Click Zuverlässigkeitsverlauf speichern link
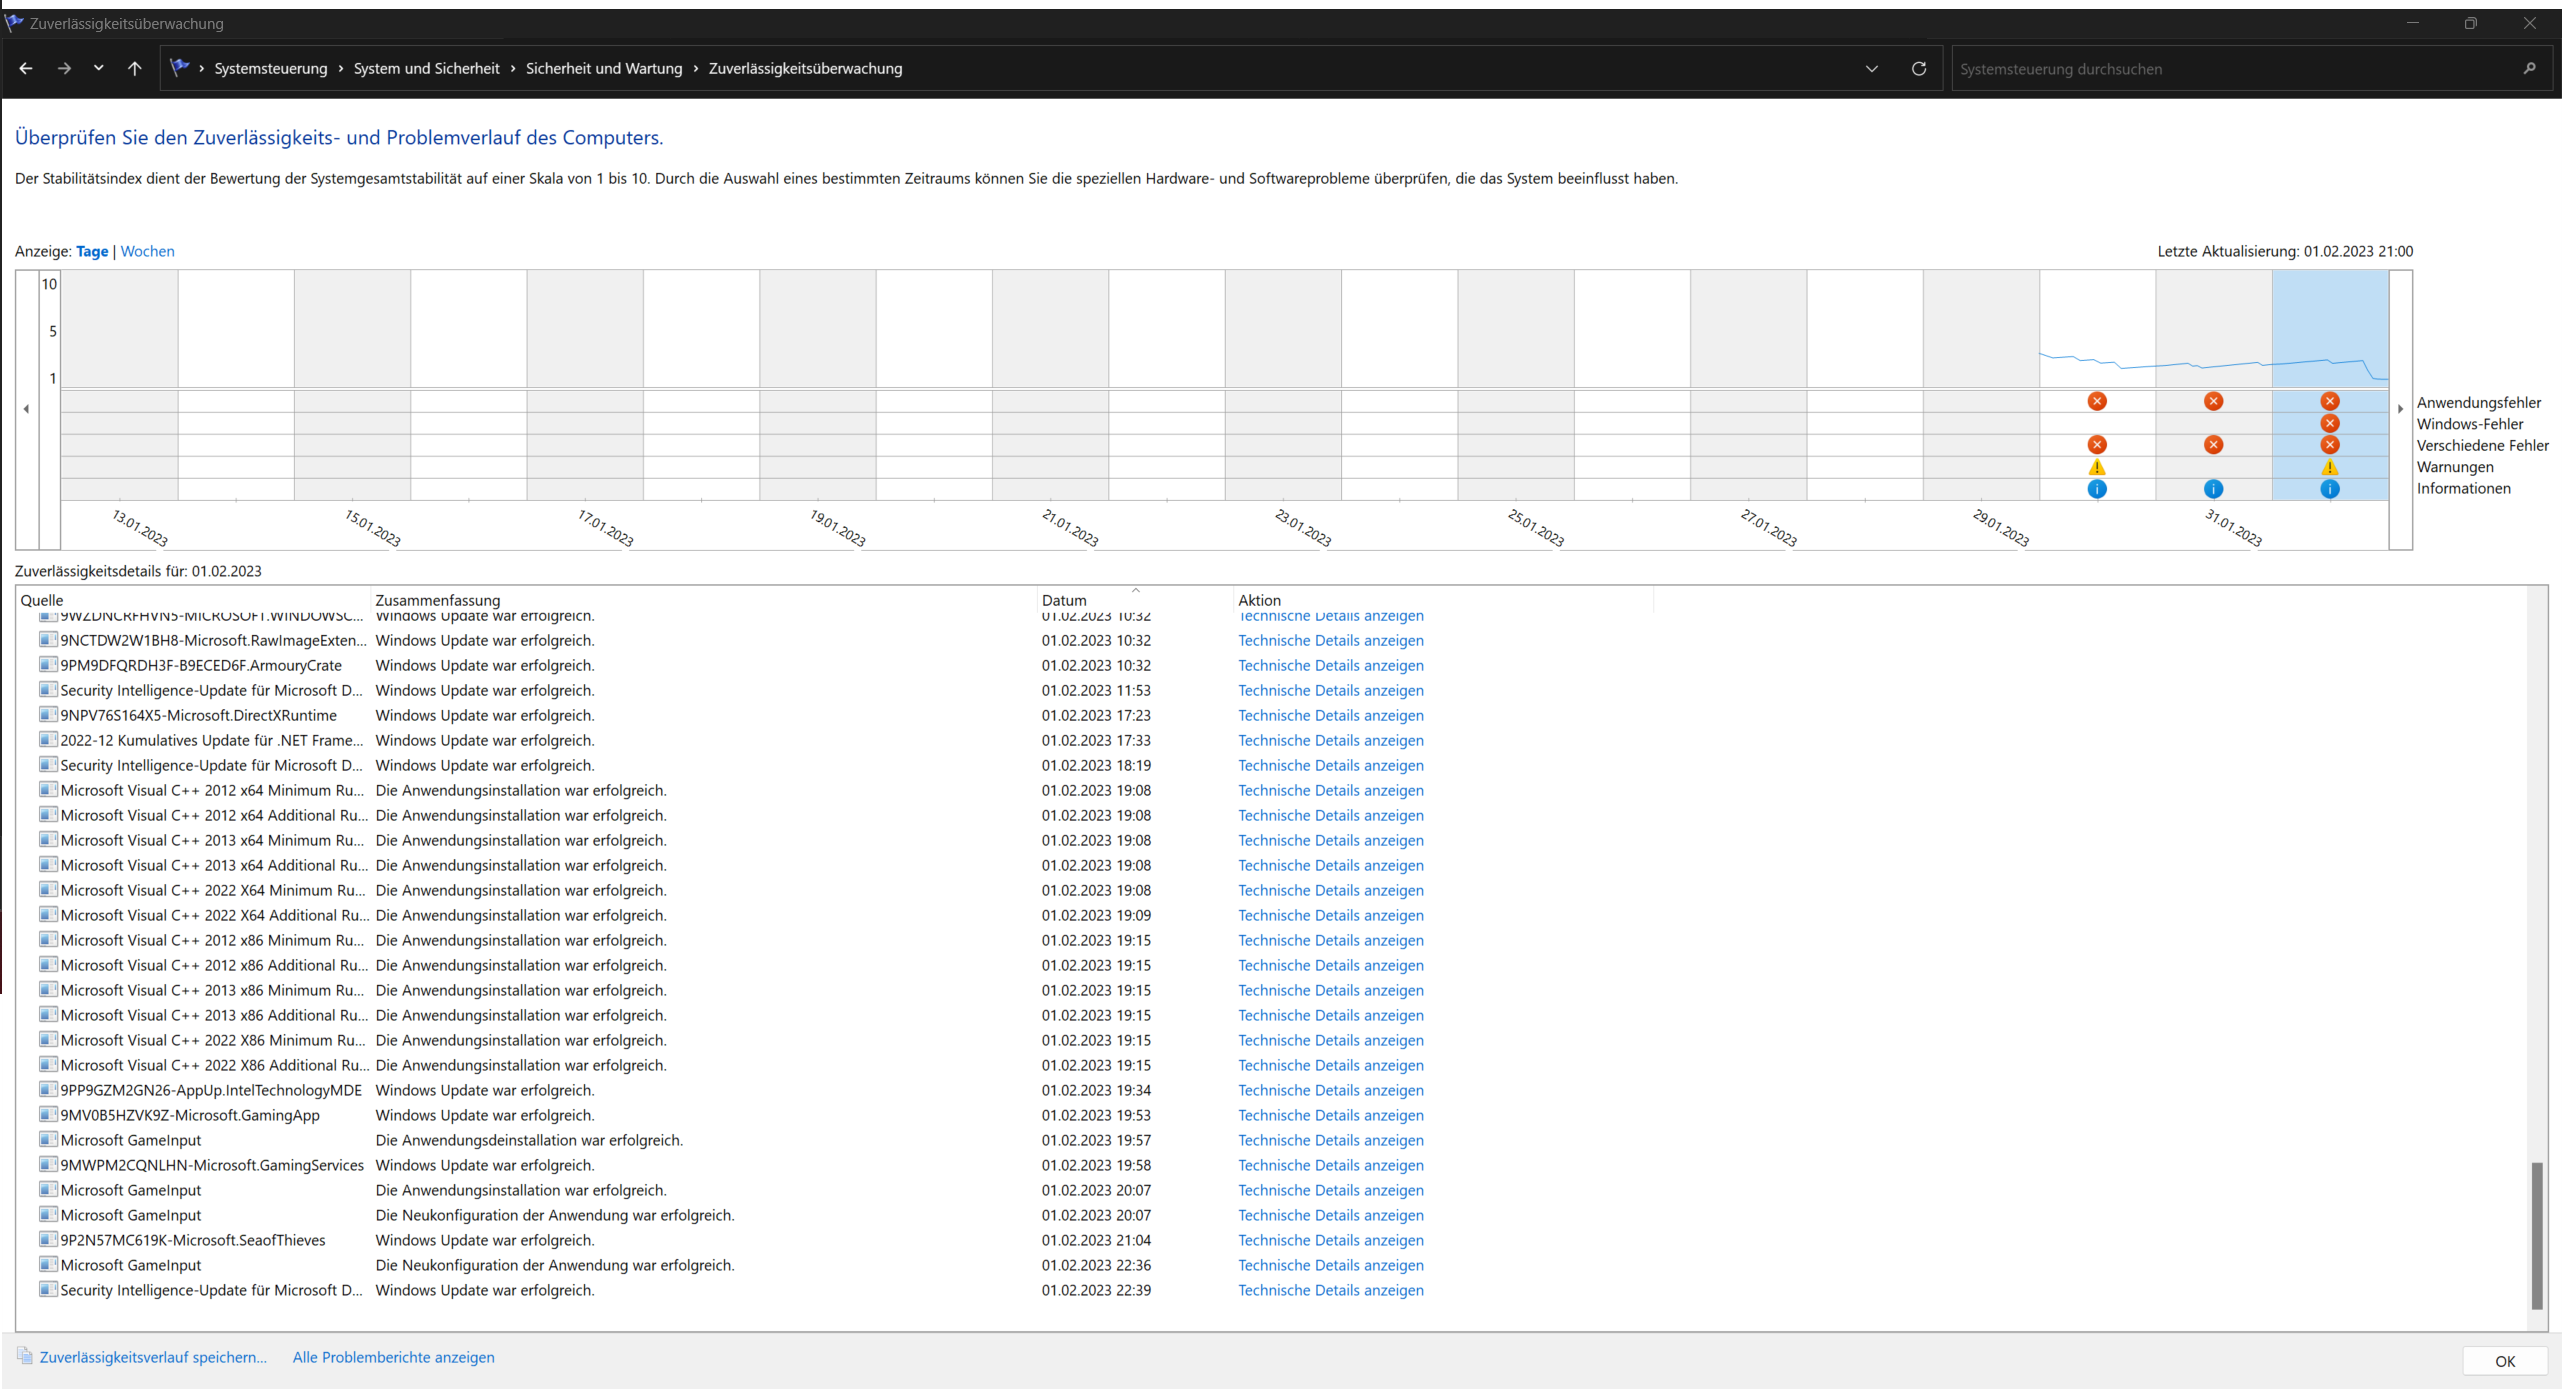Screen dimensions: 2562x1389 (153, 1357)
